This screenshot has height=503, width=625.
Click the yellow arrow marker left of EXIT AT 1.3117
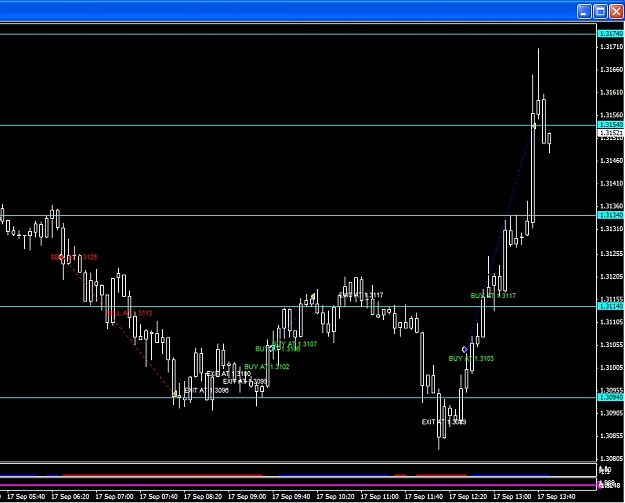pyautogui.click(x=313, y=297)
